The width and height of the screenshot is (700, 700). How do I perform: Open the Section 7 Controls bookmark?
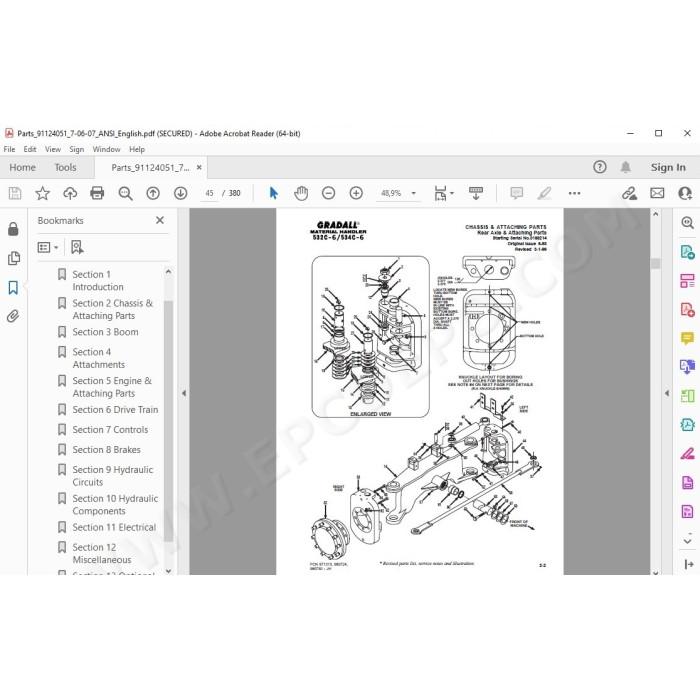pyautogui.click(x=110, y=430)
